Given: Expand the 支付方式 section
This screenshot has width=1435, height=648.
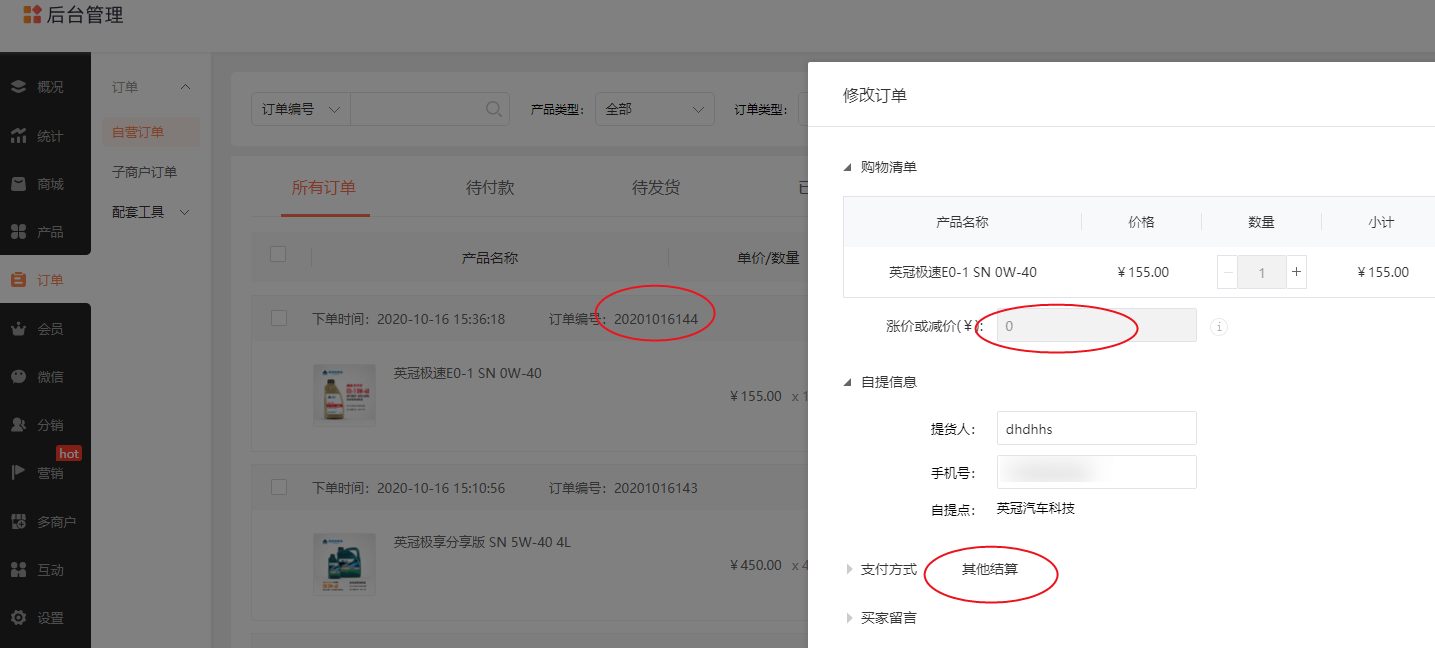Looking at the screenshot, I should pyautogui.click(x=849, y=569).
